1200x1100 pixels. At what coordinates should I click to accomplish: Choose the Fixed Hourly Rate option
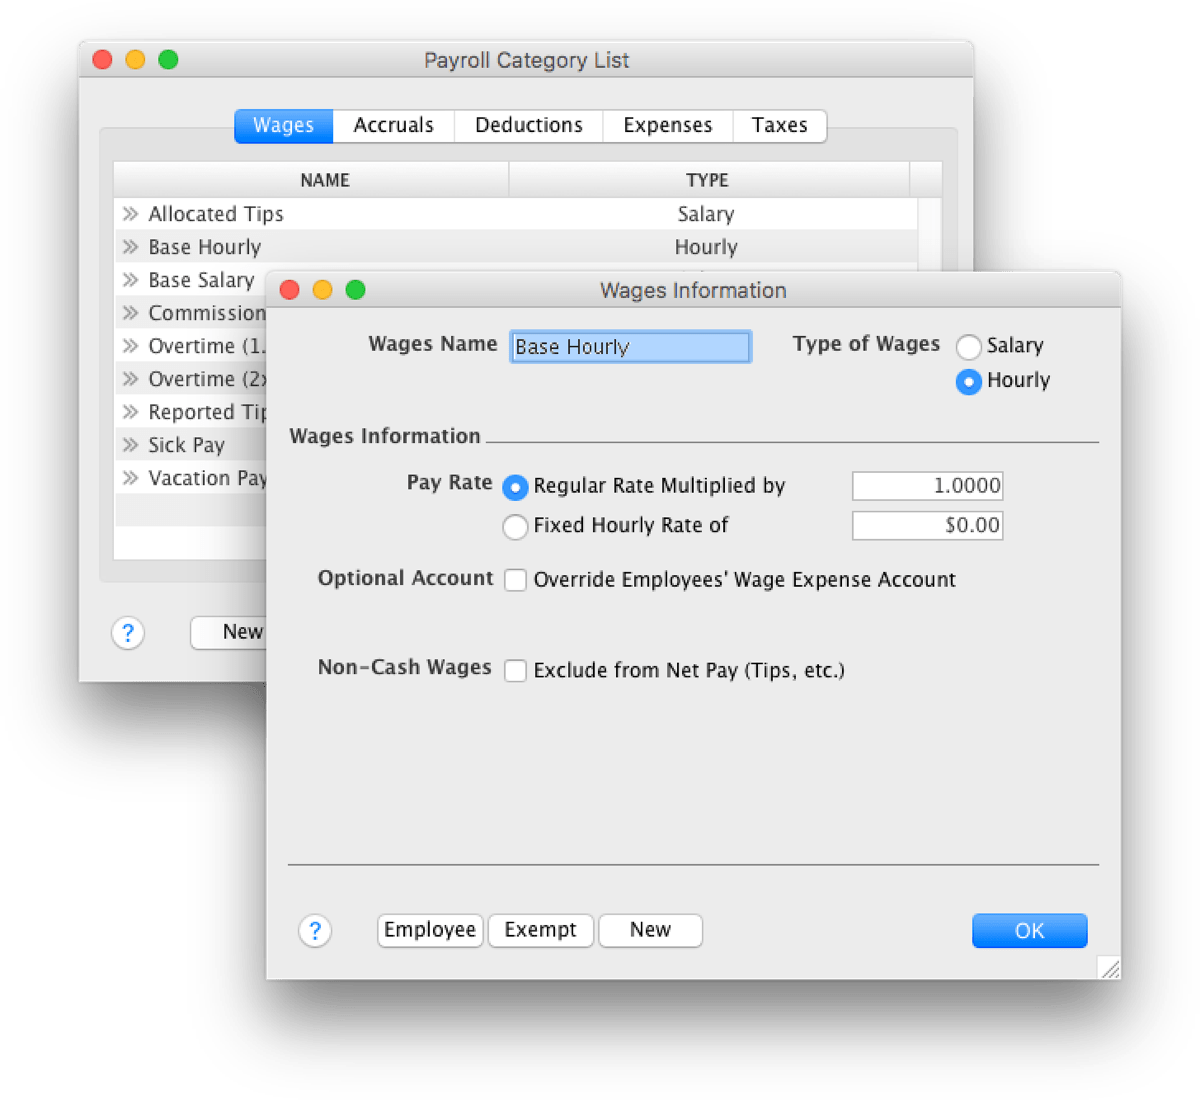point(515,526)
